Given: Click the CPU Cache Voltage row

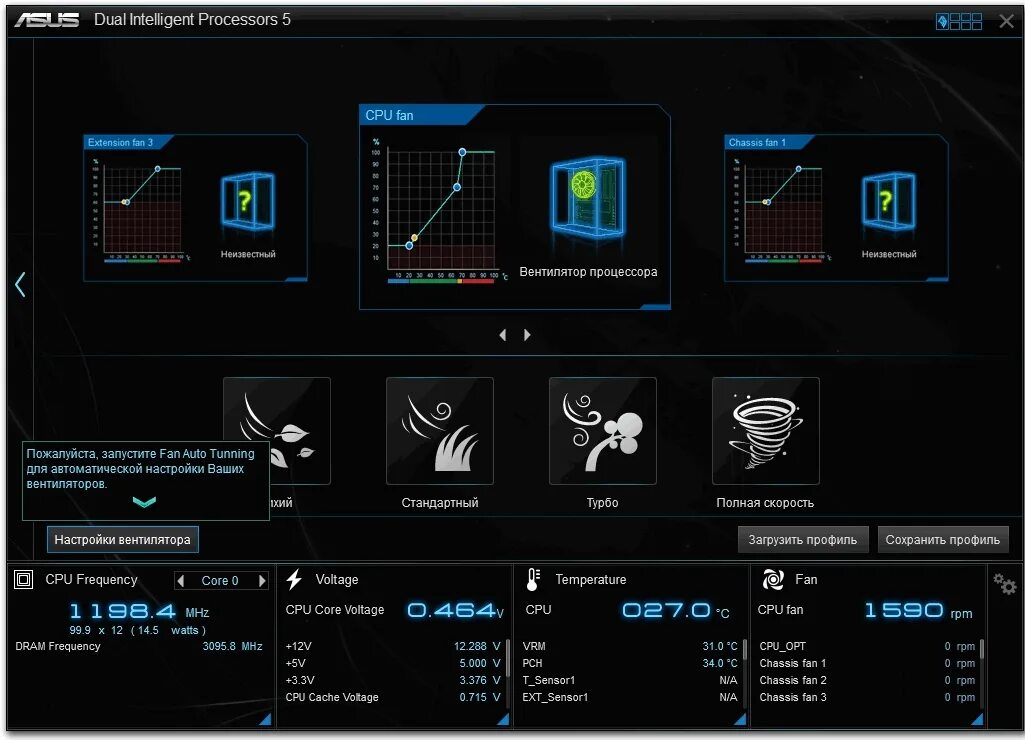Looking at the screenshot, I should coord(393,698).
